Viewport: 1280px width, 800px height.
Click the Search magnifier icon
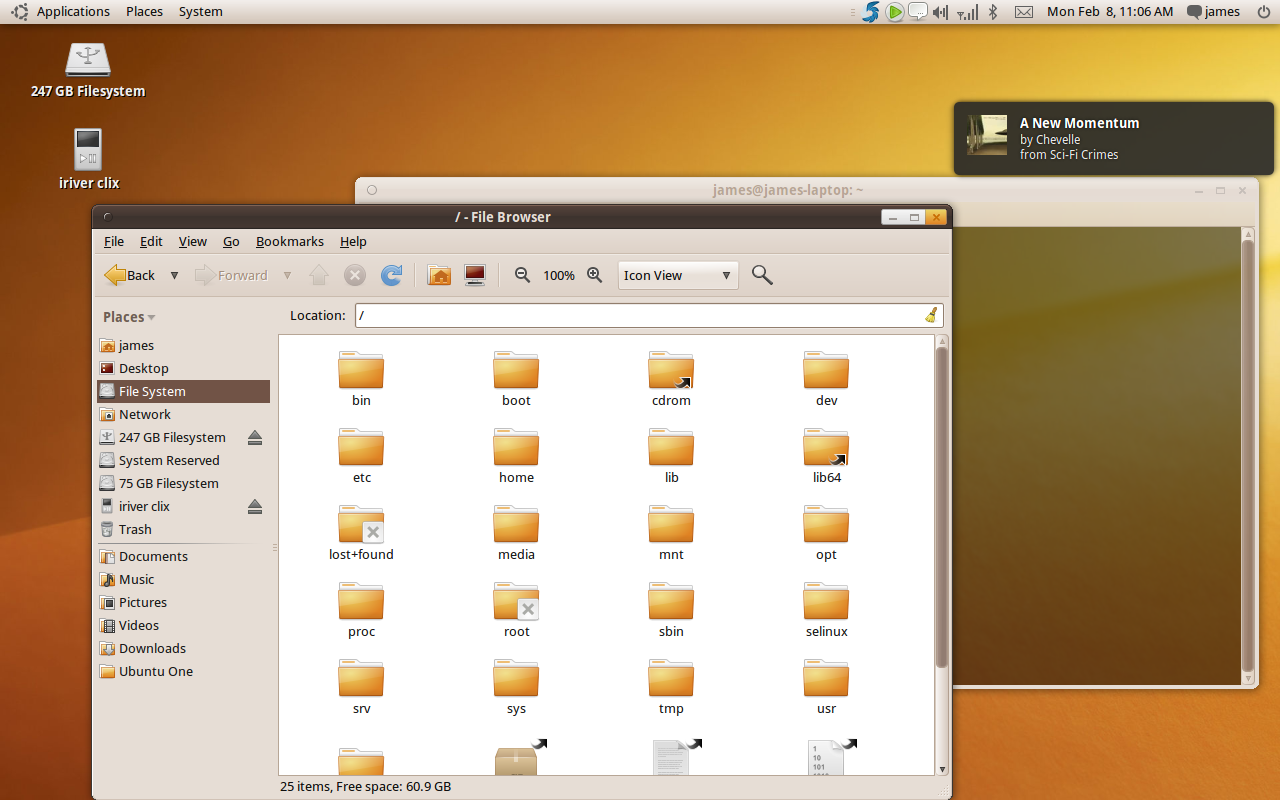point(762,275)
